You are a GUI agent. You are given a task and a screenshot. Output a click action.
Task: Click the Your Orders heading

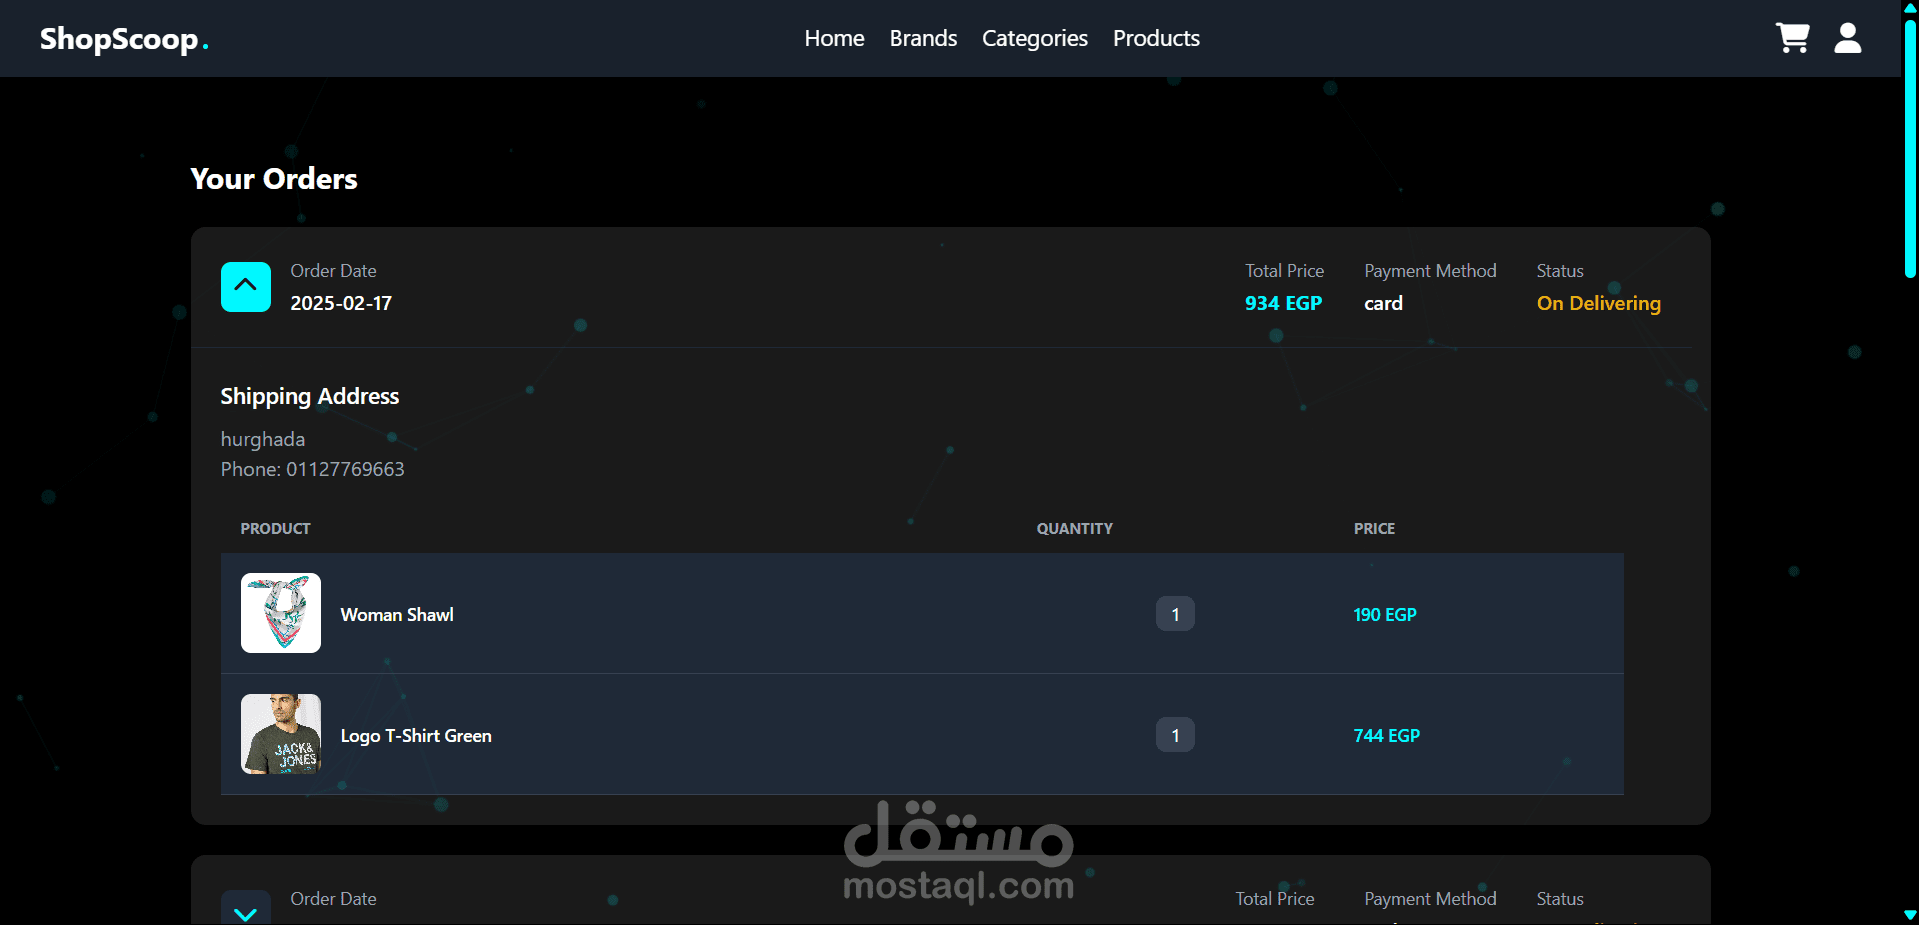[x=274, y=179]
